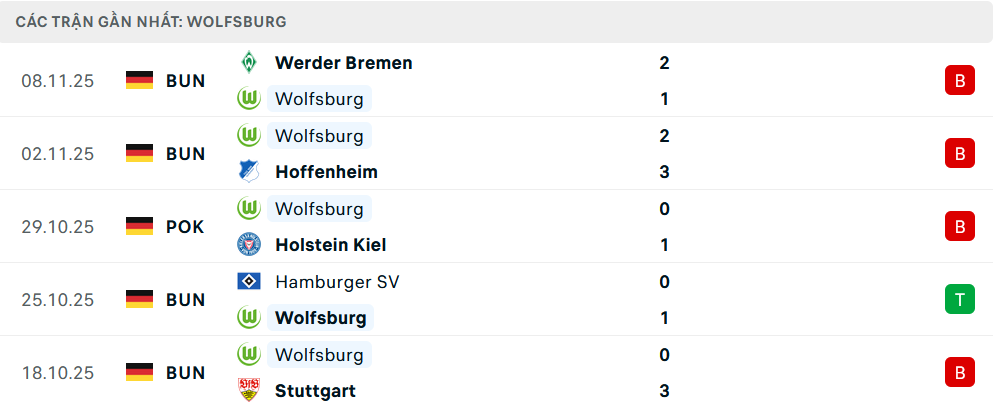Click the Stuttgart club crest
This screenshot has height=407, width=997.
(x=248, y=391)
